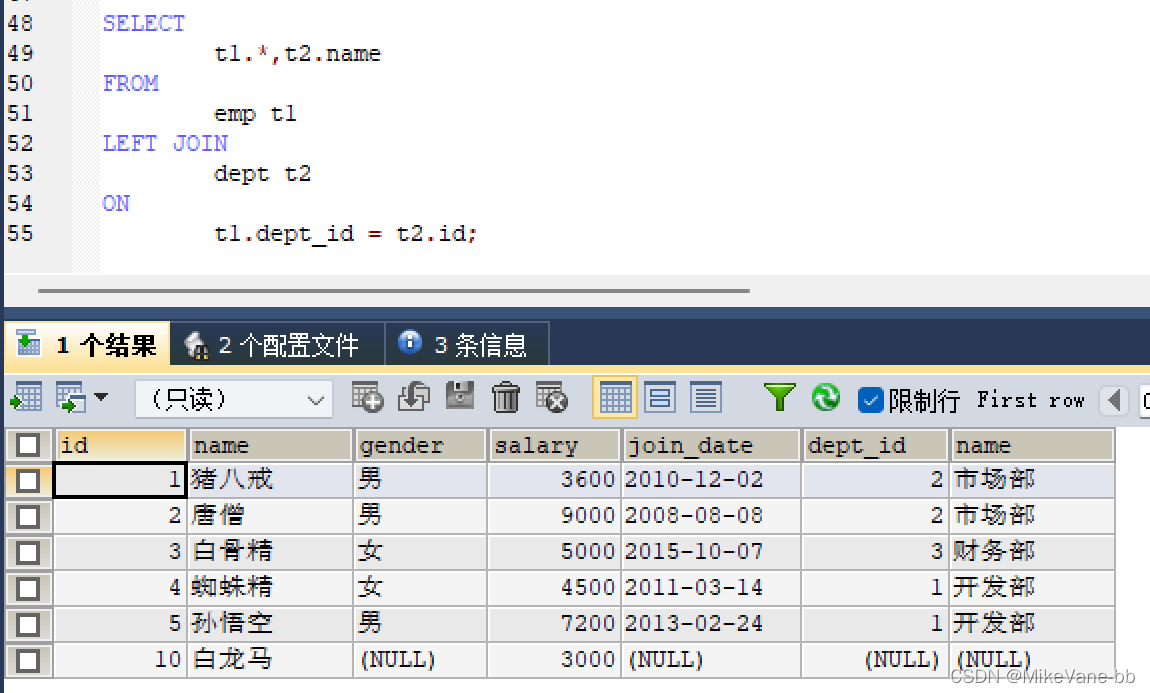Open the 3 条信息 info tab
The image size is (1150, 693).
467,344
